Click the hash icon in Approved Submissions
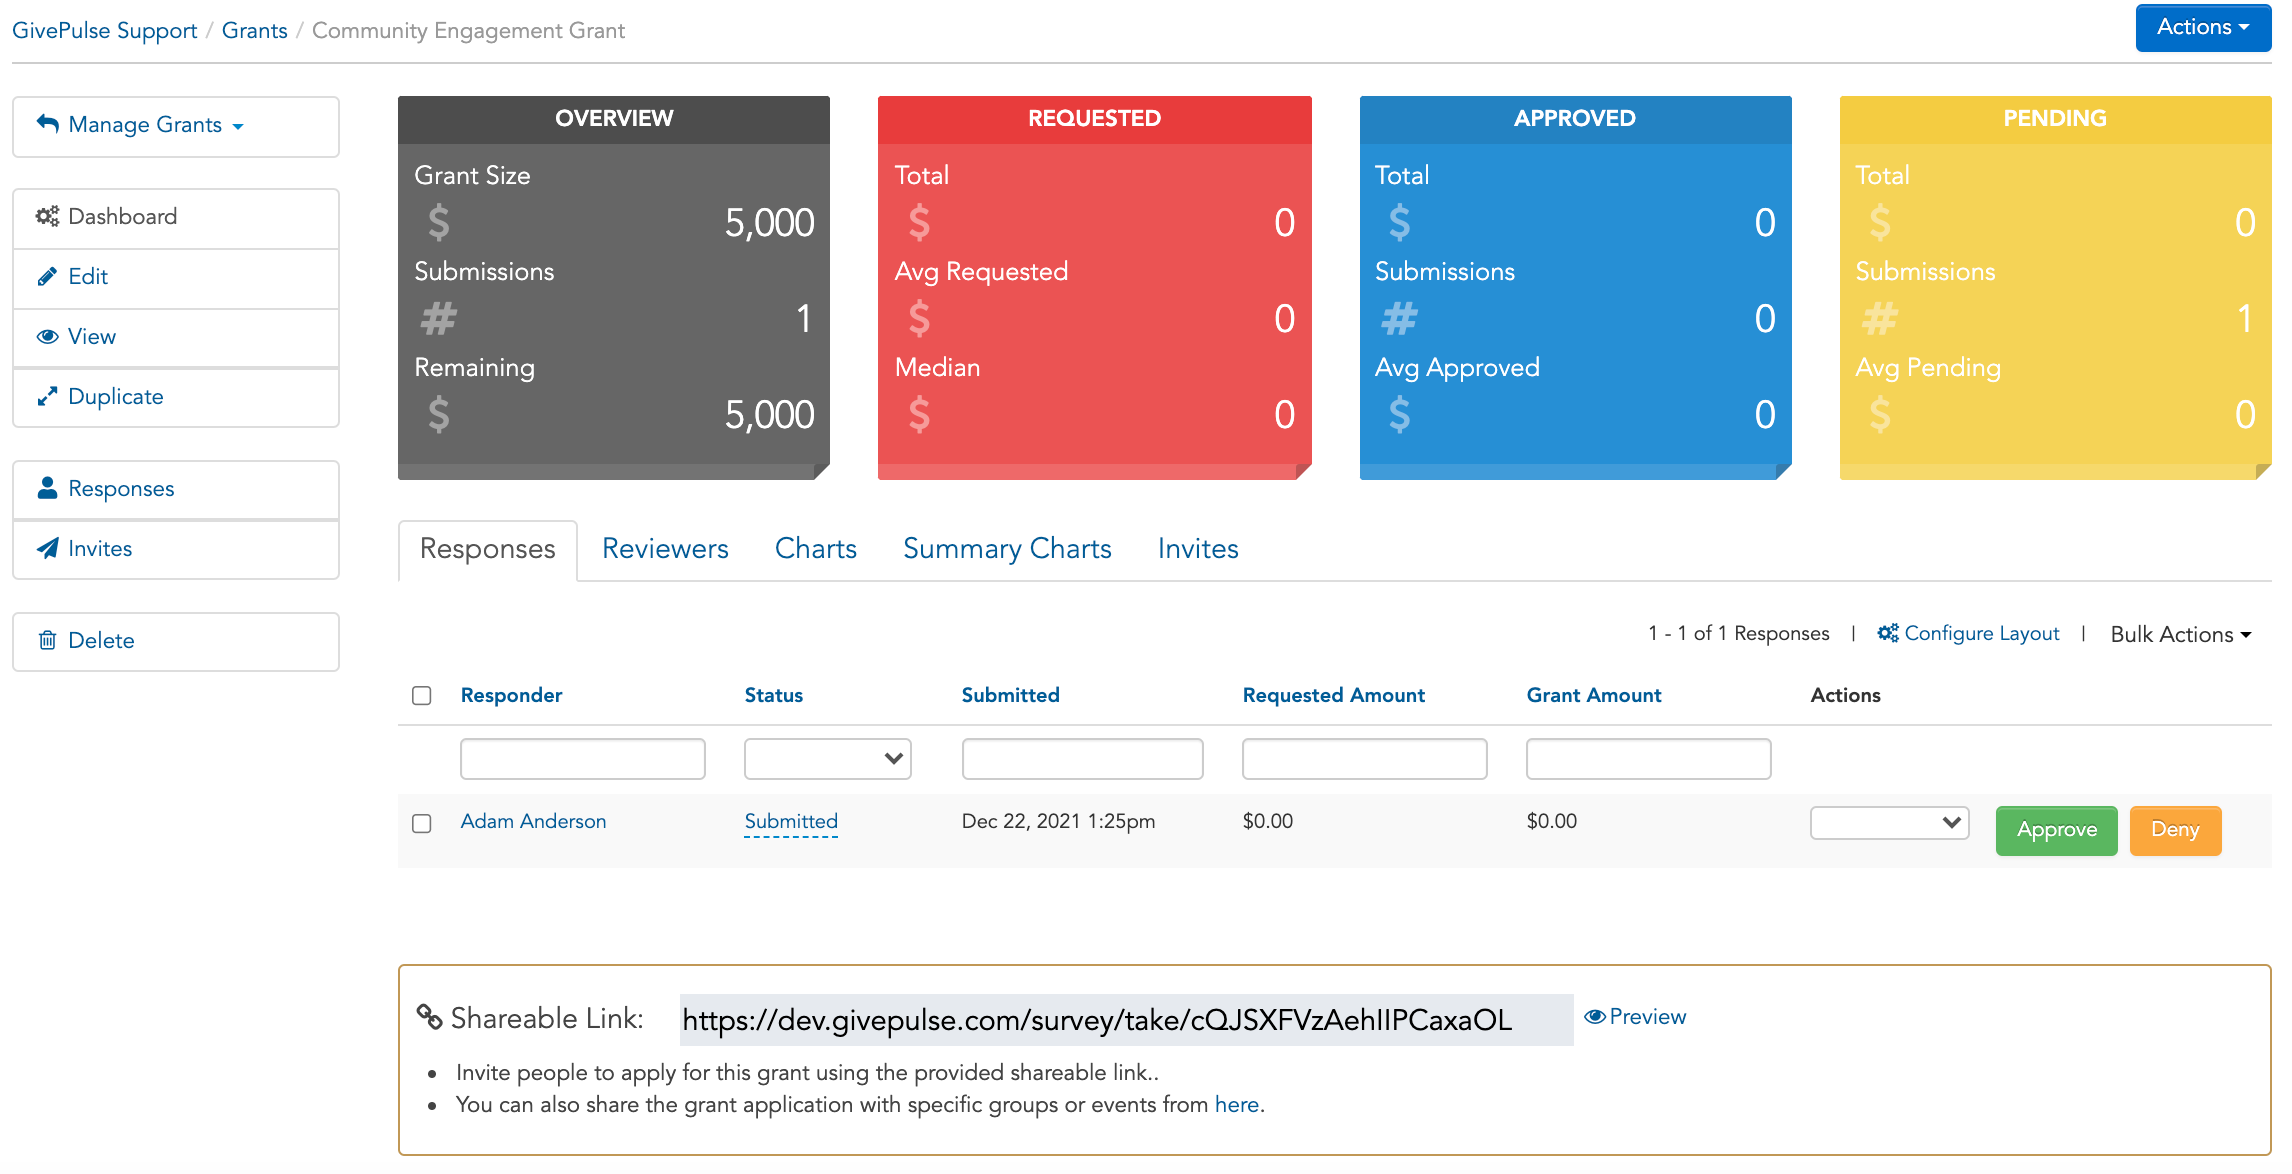 pyautogui.click(x=1399, y=319)
